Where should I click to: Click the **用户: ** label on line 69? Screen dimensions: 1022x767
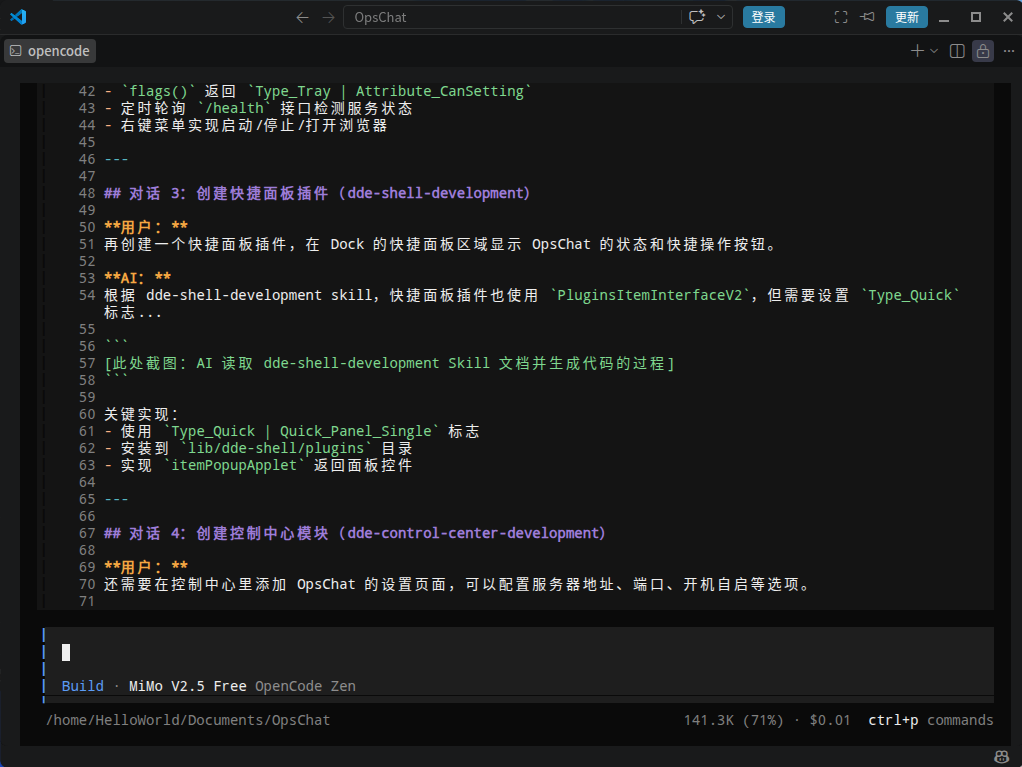146,567
